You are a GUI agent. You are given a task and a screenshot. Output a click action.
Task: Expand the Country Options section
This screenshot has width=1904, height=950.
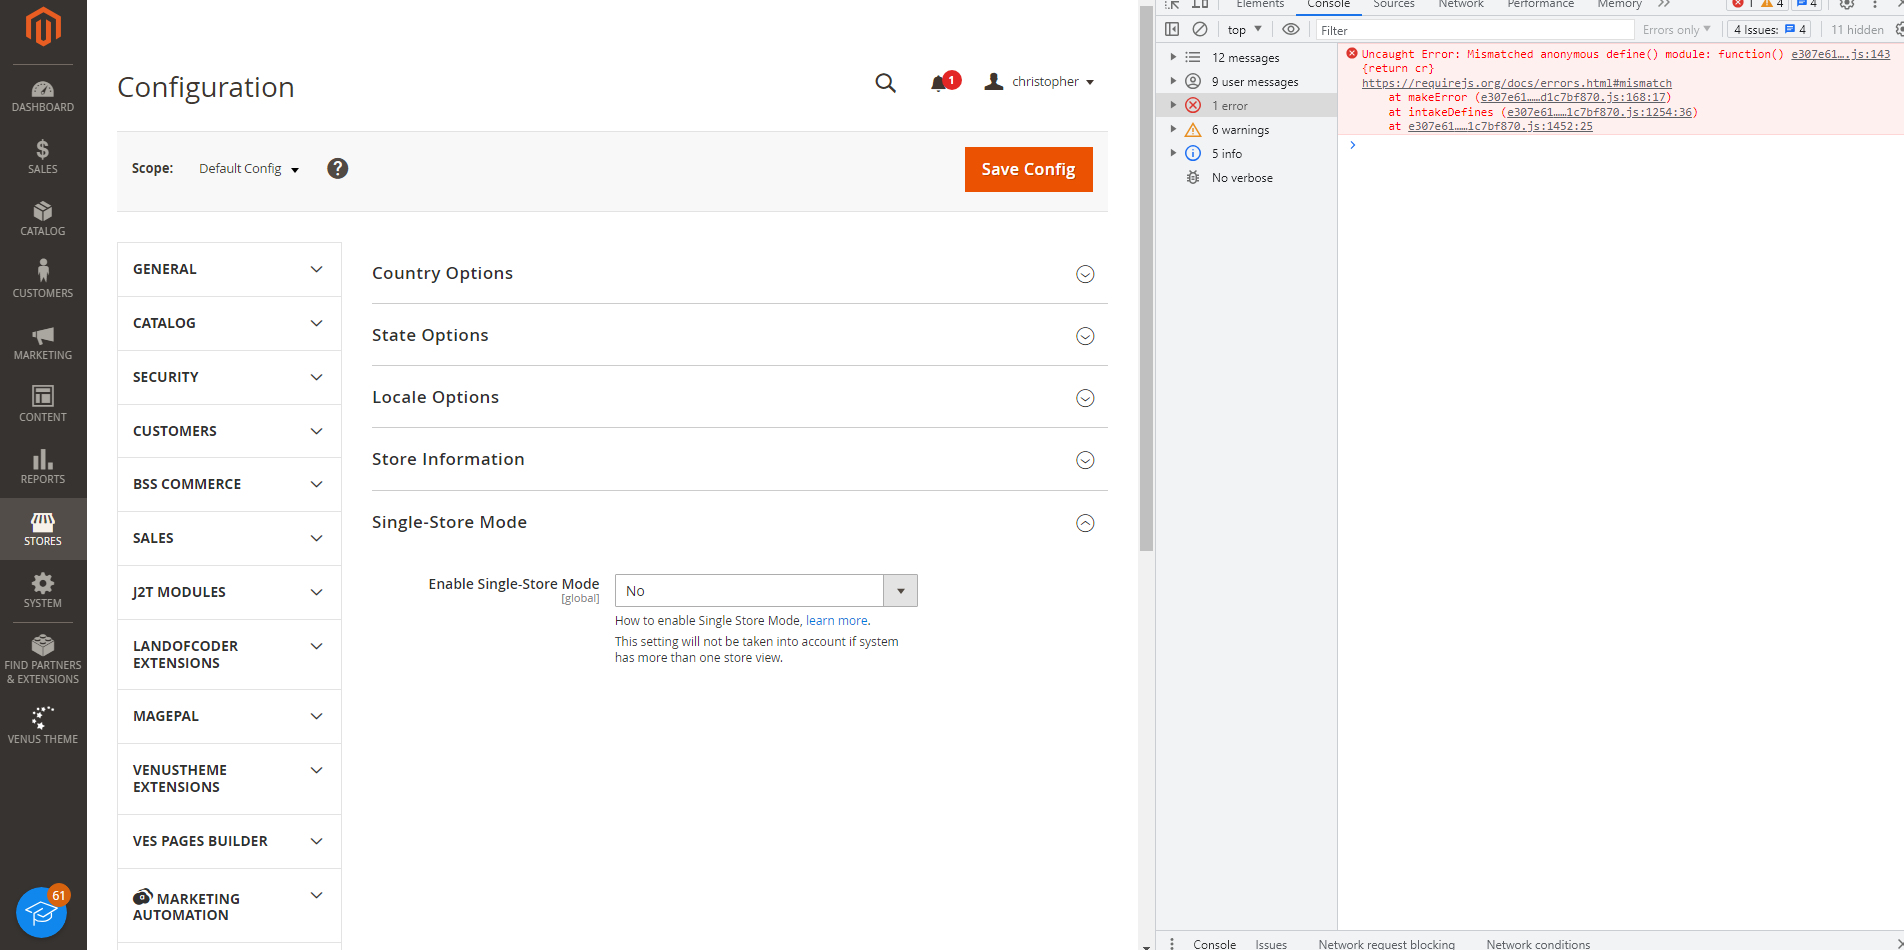coord(1085,274)
